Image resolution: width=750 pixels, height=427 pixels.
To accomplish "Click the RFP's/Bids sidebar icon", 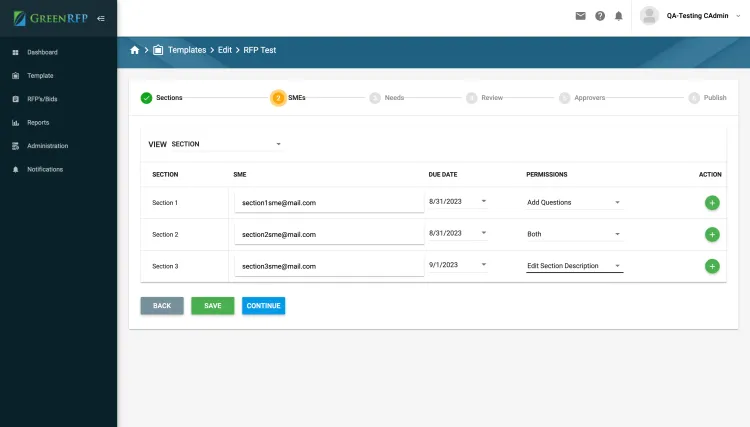I will [15, 99].
